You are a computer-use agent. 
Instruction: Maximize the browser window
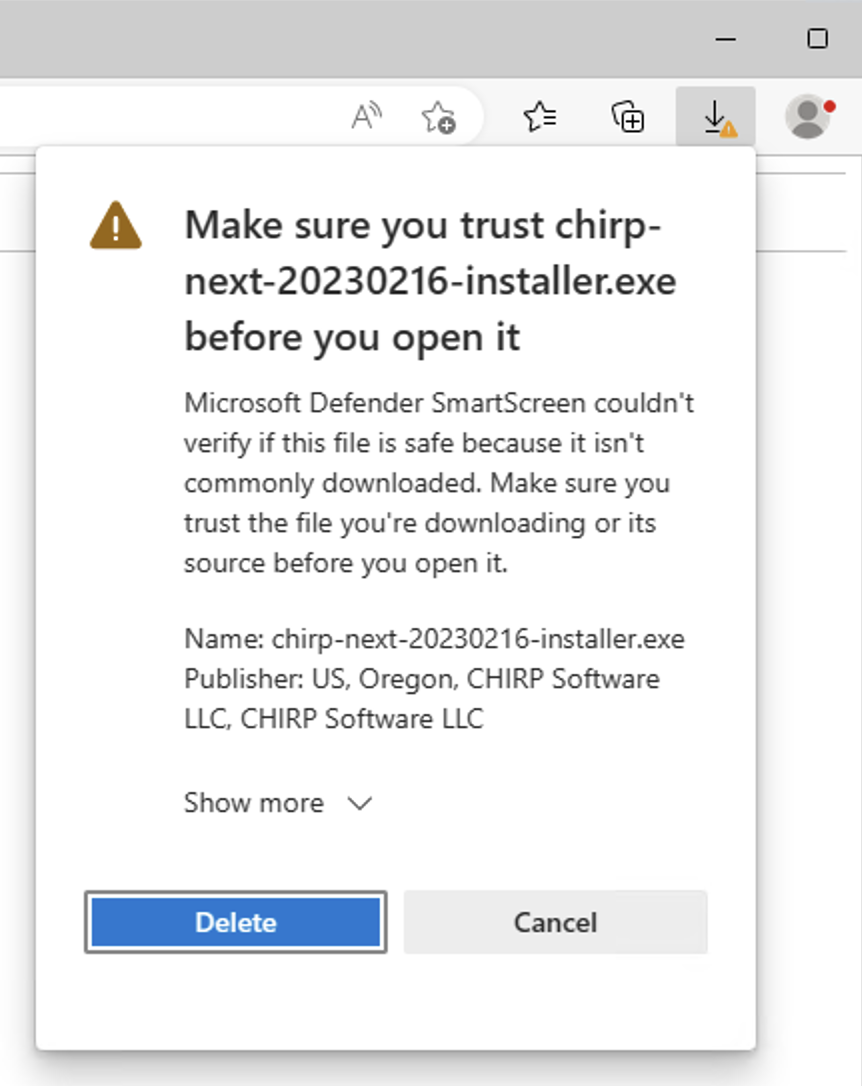point(818,39)
